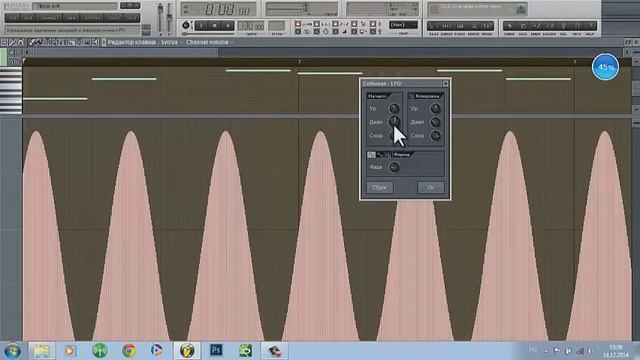Toggle the 3.2.1 countdown before recording

(x=317, y=24)
